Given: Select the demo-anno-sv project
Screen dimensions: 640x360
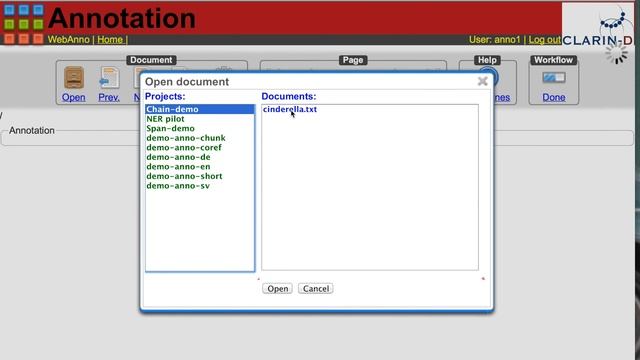Looking at the screenshot, I should click(200, 186).
